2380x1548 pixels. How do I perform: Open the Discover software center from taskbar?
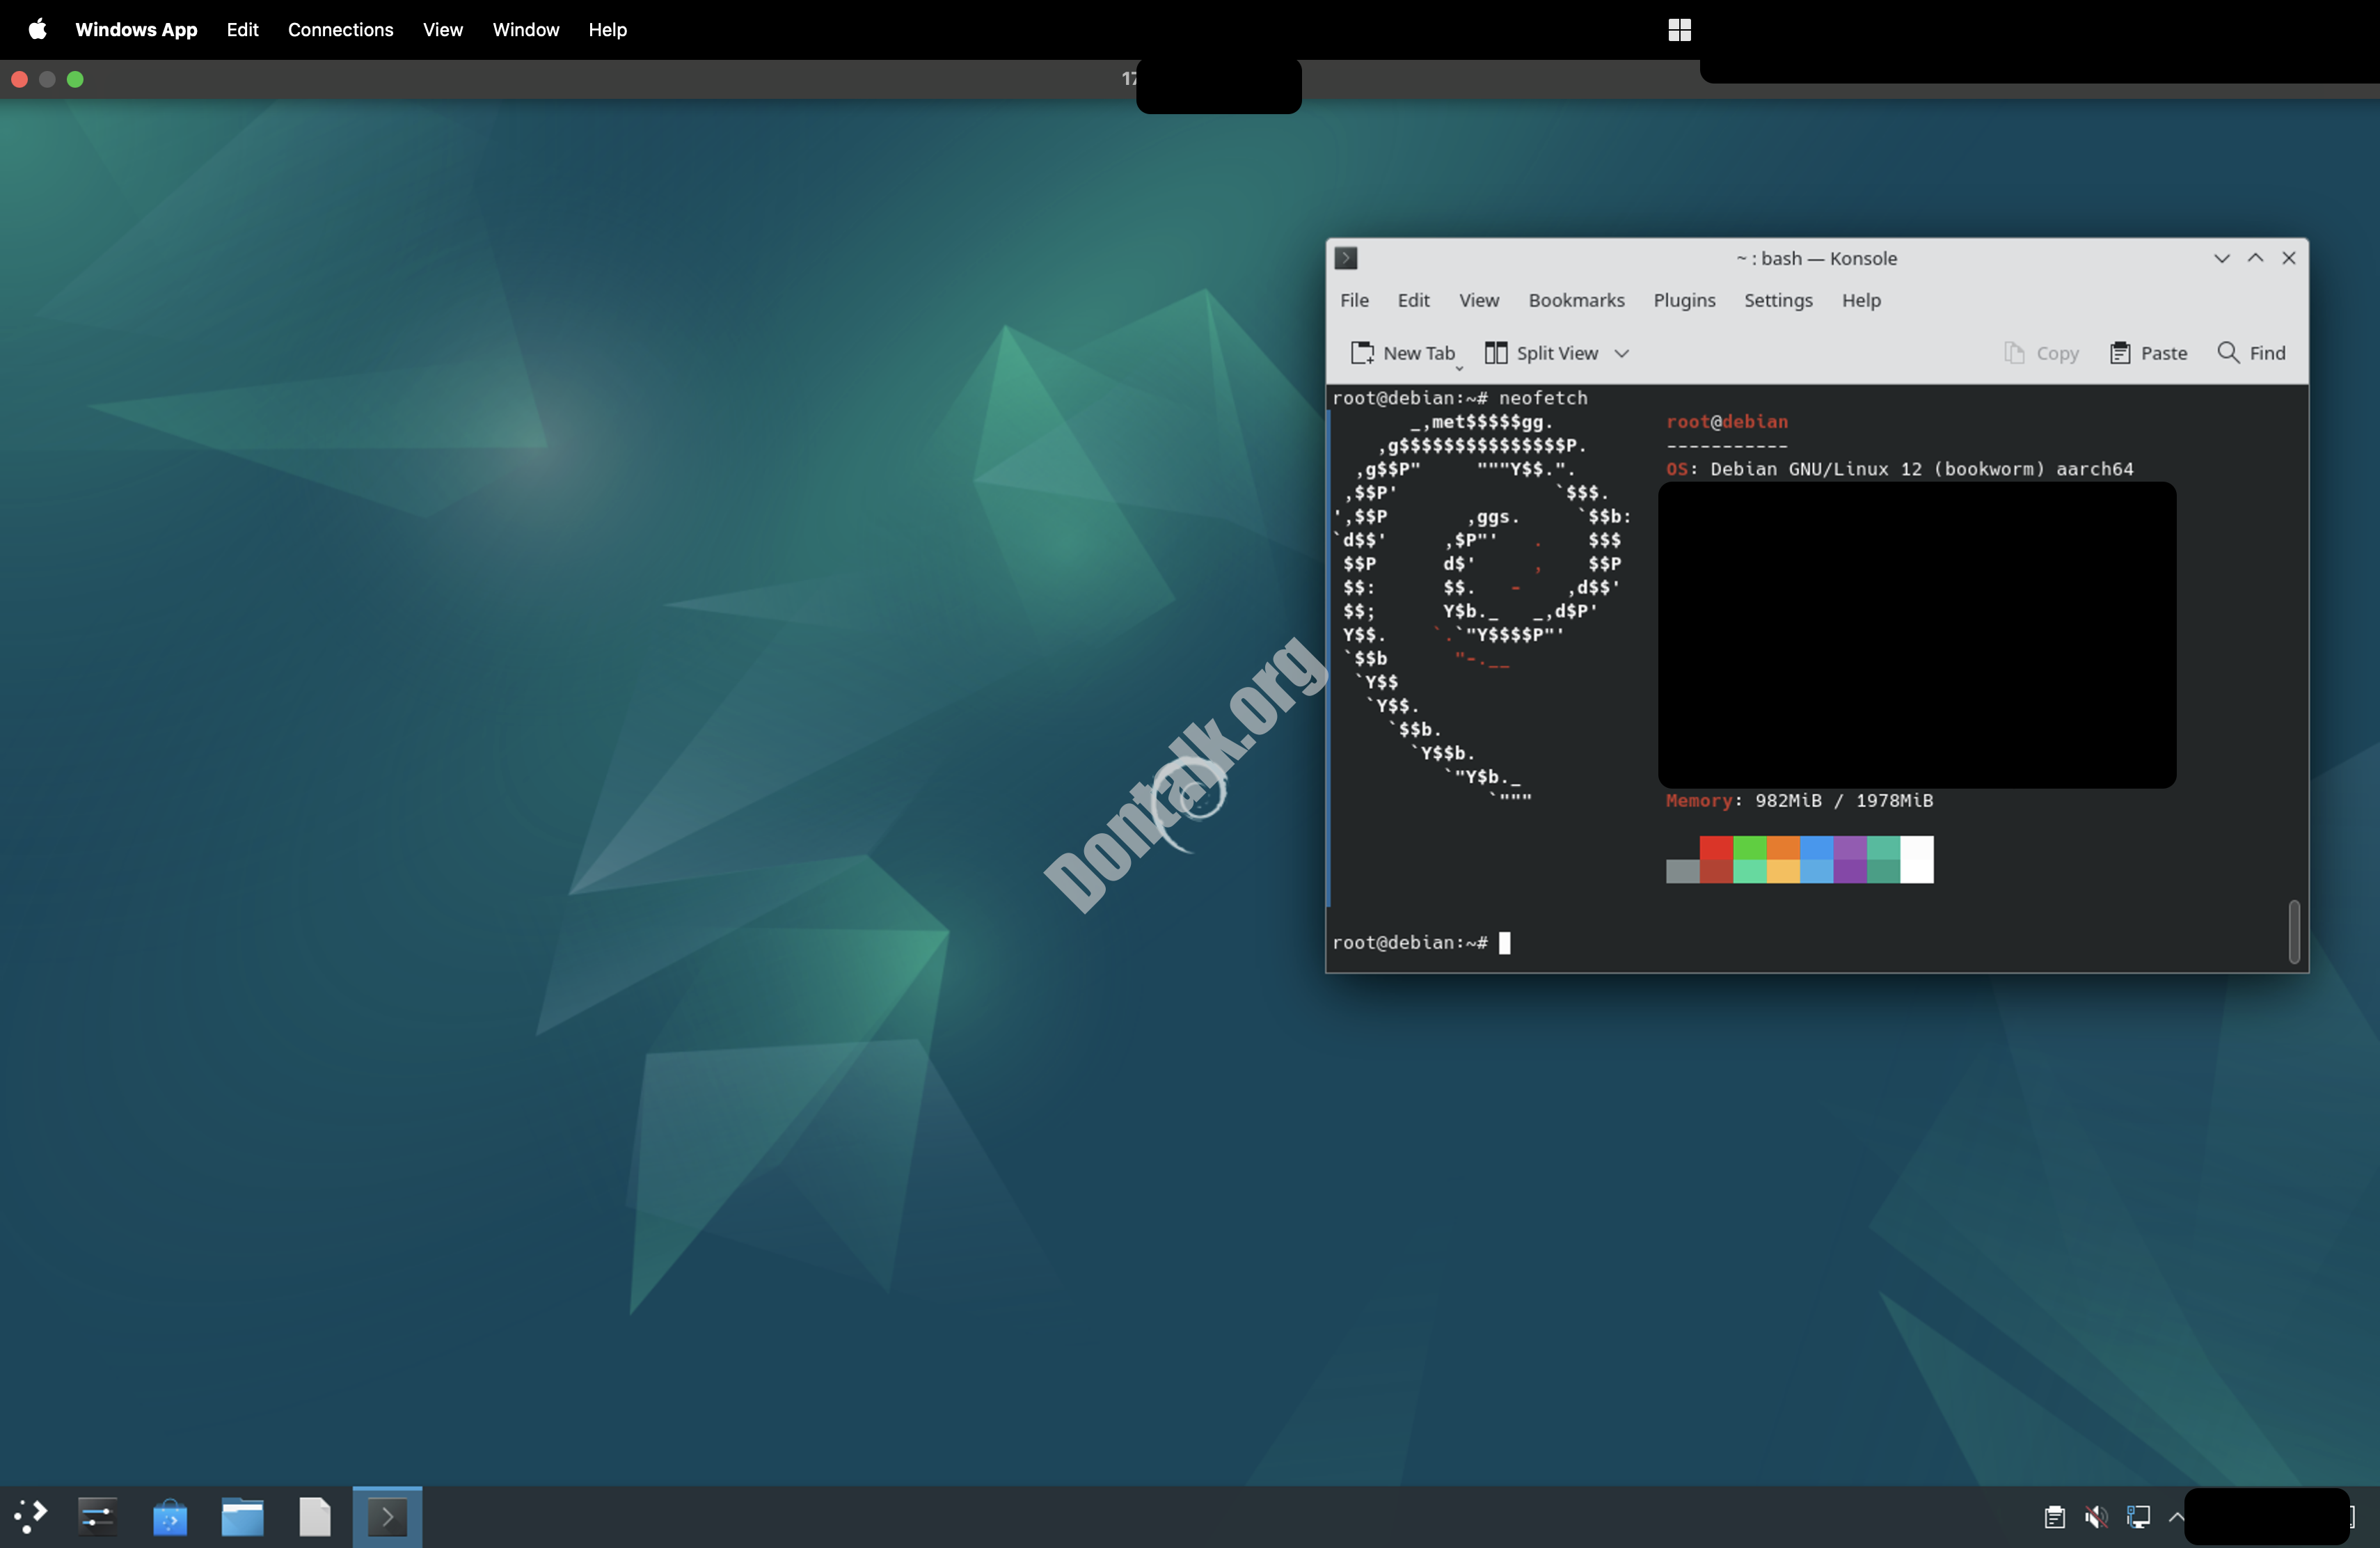point(170,1516)
